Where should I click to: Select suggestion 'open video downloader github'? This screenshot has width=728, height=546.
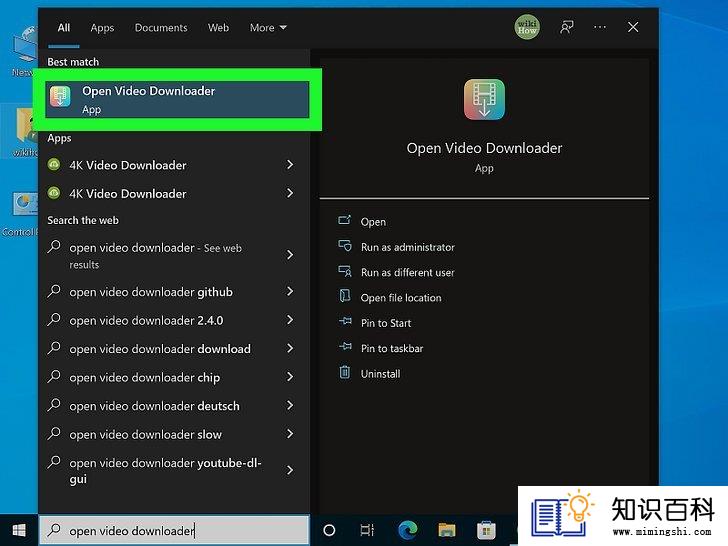click(174, 292)
